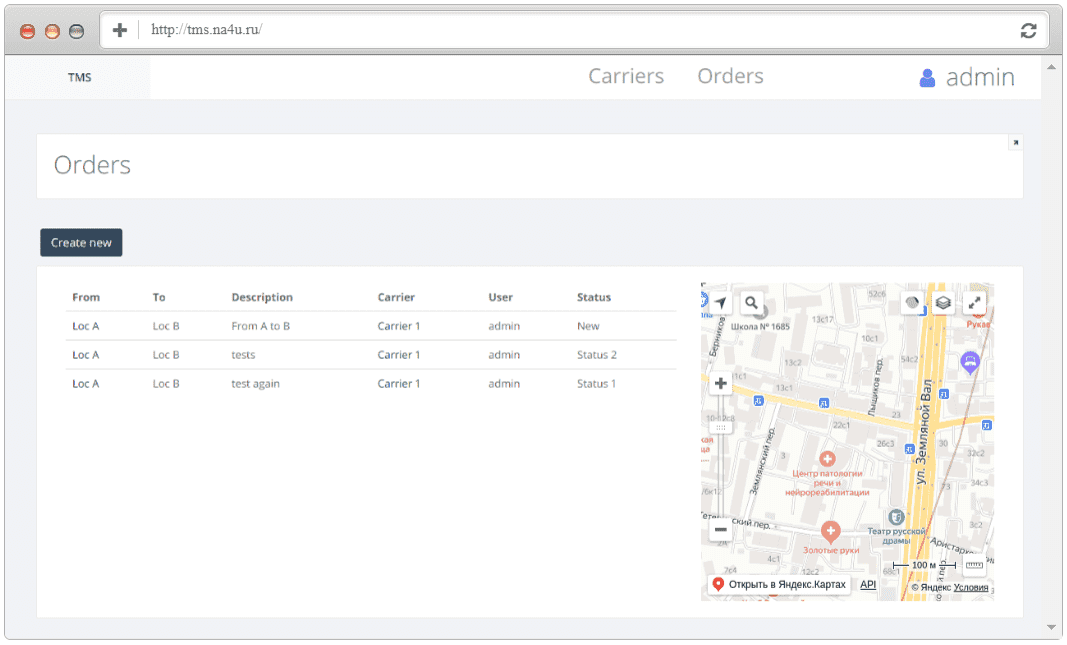
Task: Open the Условия terms link
Action: [x=970, y=588]
